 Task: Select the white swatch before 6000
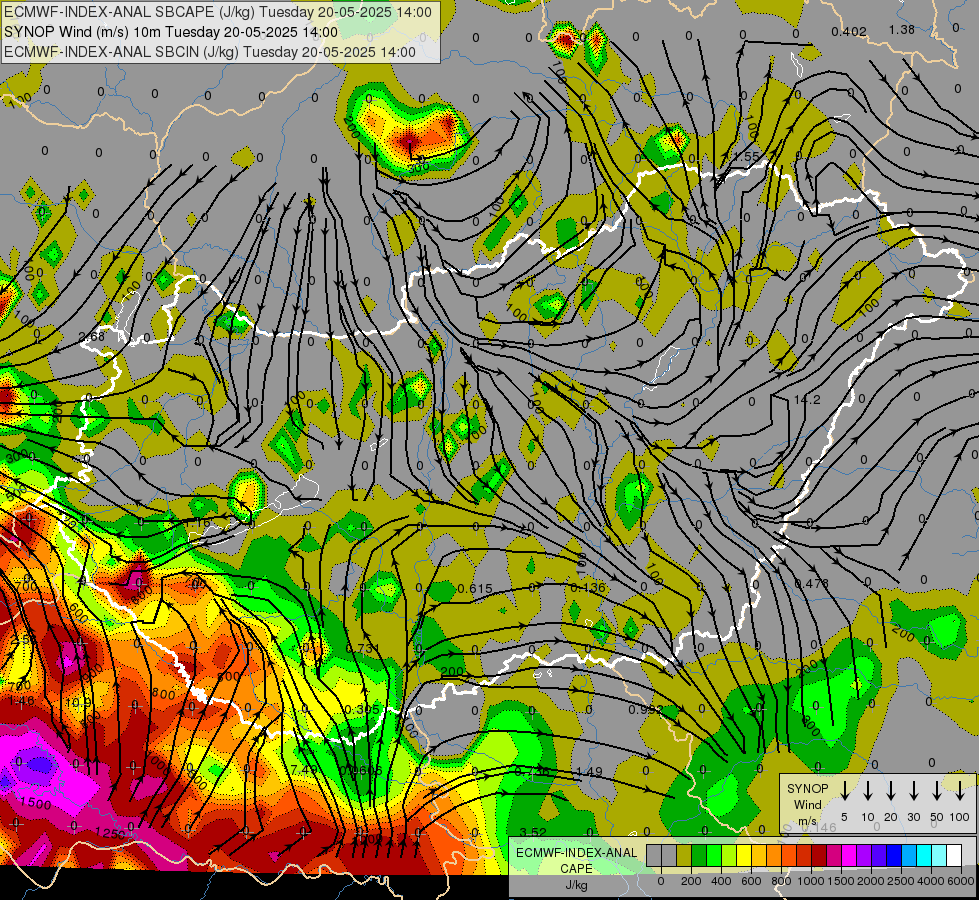954,855
